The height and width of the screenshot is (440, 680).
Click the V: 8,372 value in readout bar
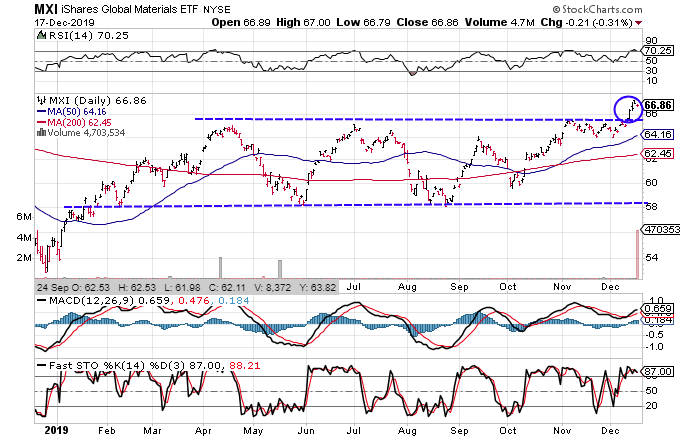click(x=272, y=288)
